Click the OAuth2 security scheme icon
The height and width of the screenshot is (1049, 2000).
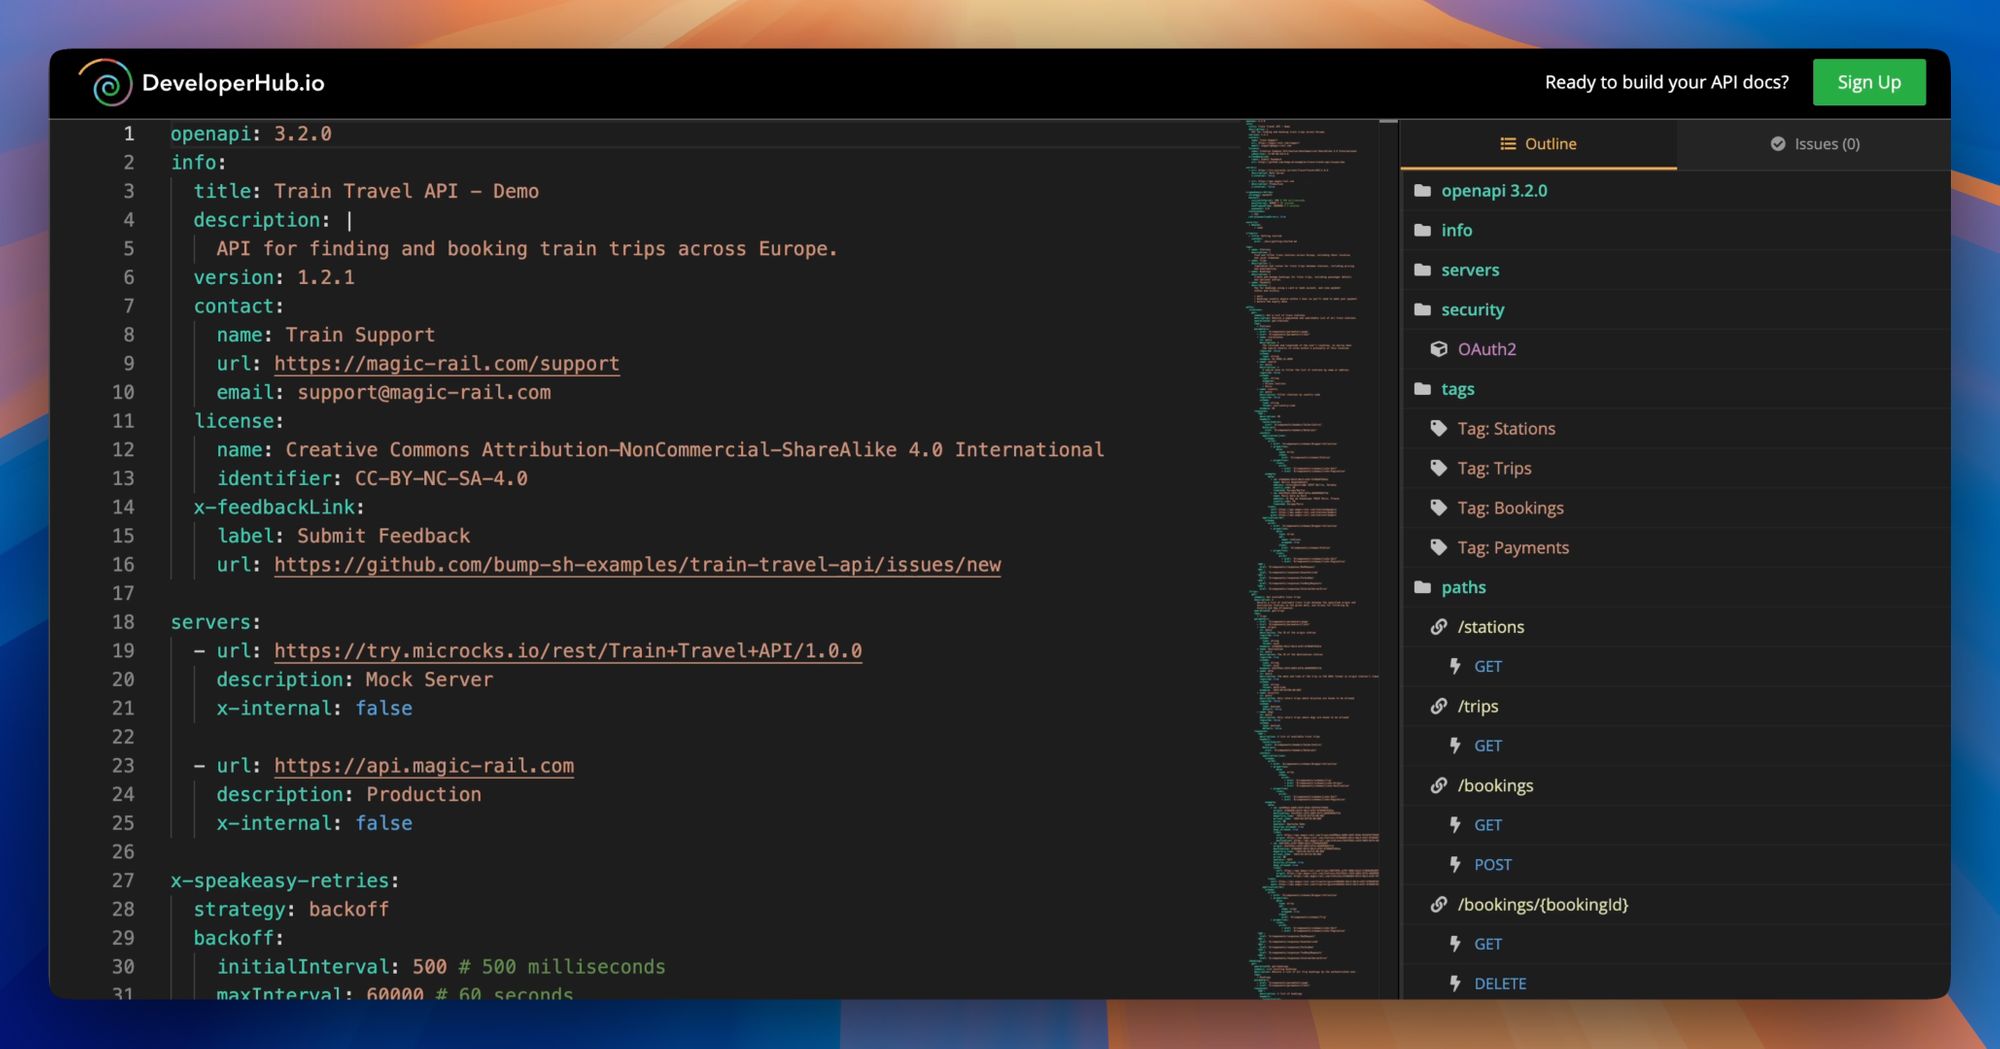tap(1438, 349)
